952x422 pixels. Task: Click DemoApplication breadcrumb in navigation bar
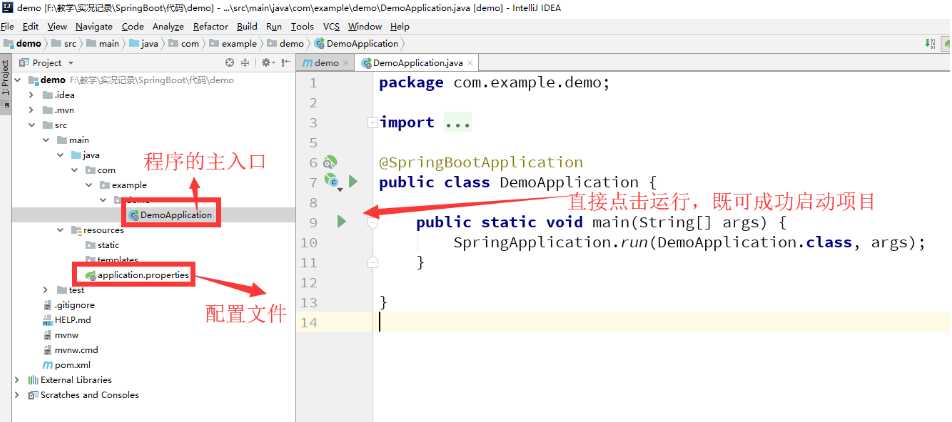[x=357, y=43]
